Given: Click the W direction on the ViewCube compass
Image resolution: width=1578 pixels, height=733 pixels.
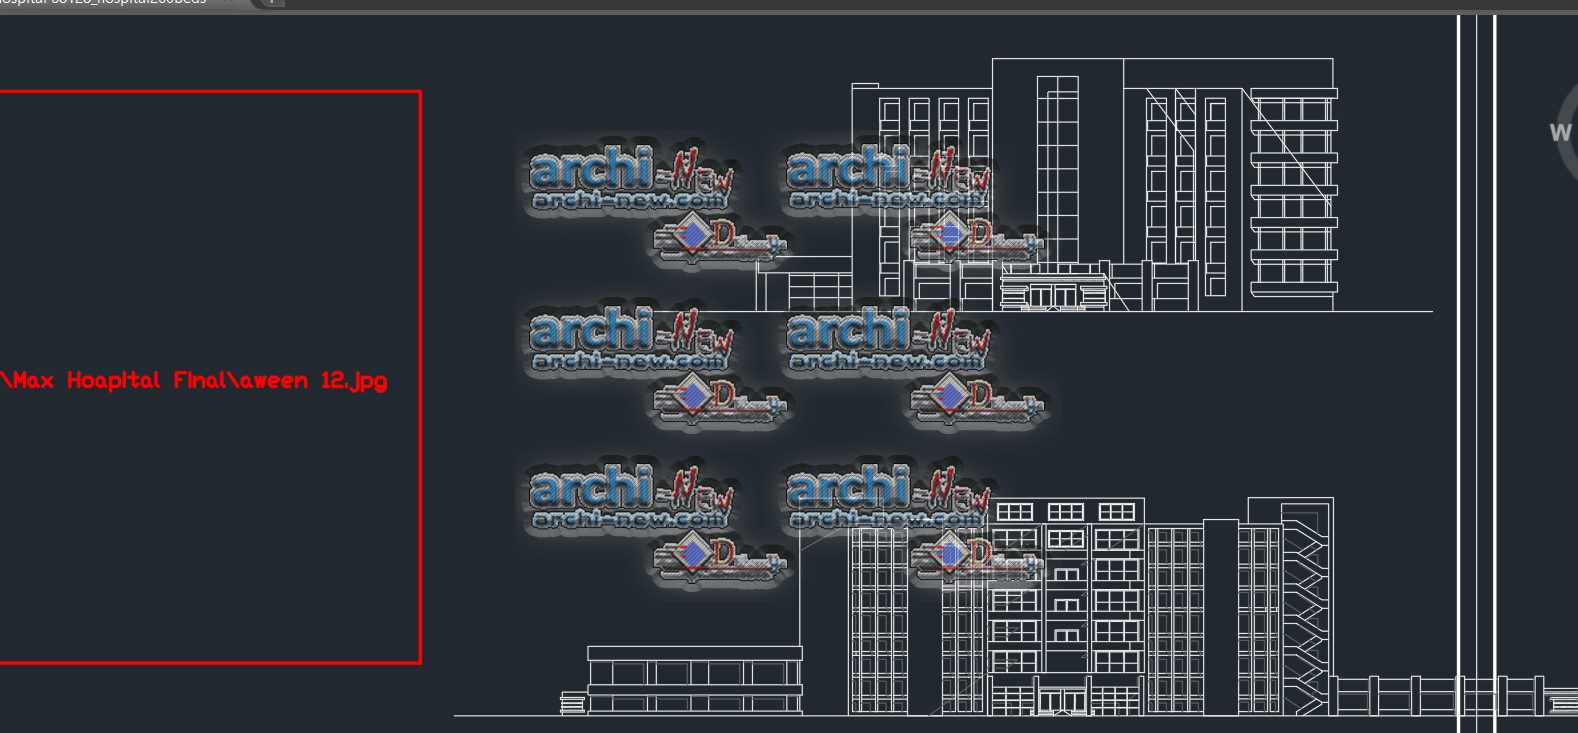Looking at the screenshot, I should point(1560,132).
